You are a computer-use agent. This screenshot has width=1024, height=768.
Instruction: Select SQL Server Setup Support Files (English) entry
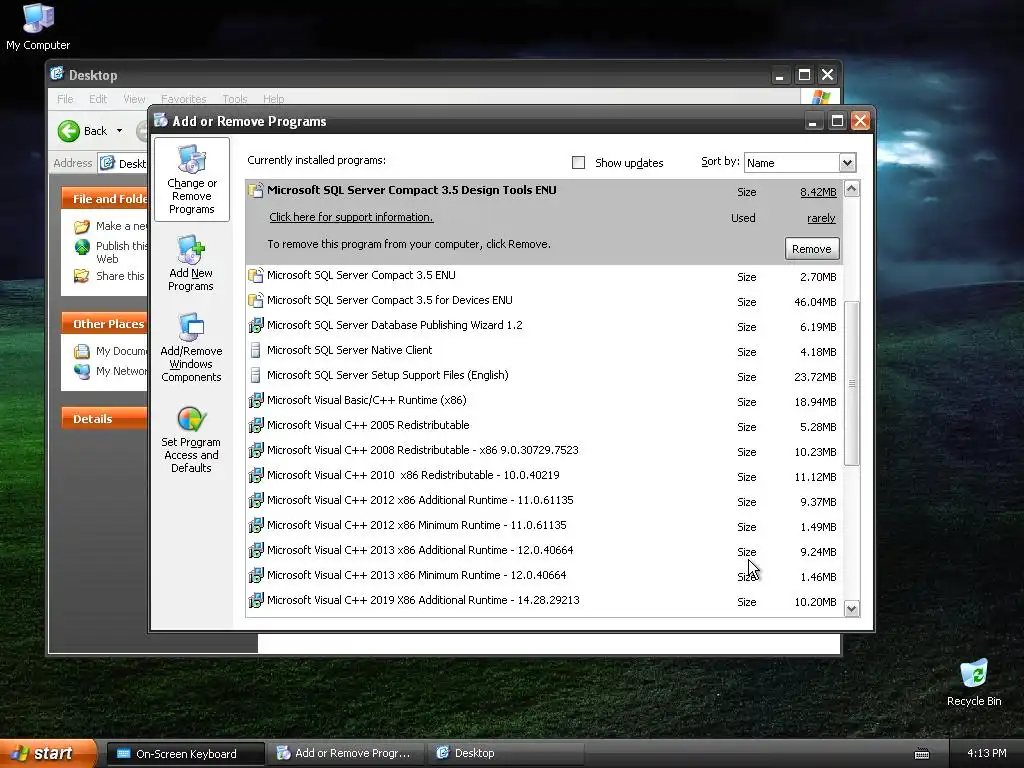544,376
